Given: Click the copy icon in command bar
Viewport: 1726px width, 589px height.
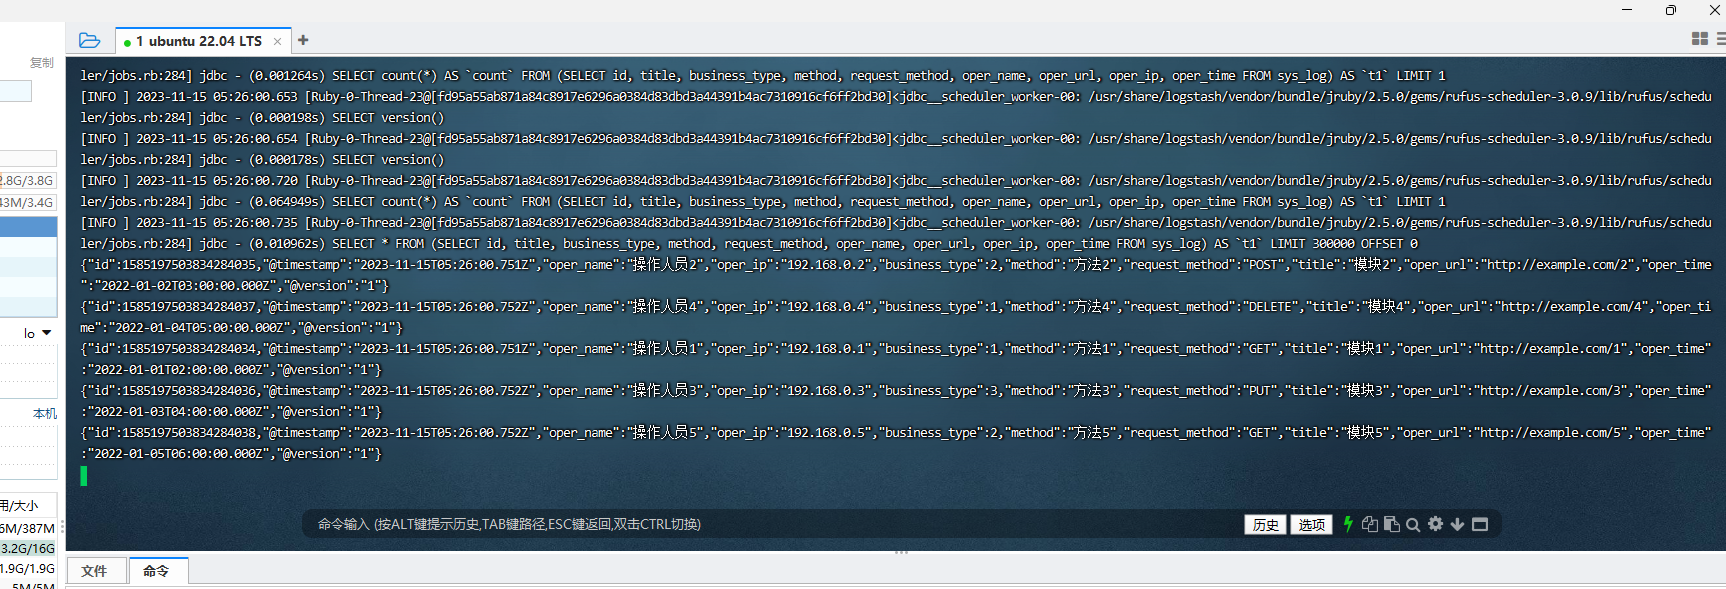Looking at the screenshot, I should [1370, 524].
